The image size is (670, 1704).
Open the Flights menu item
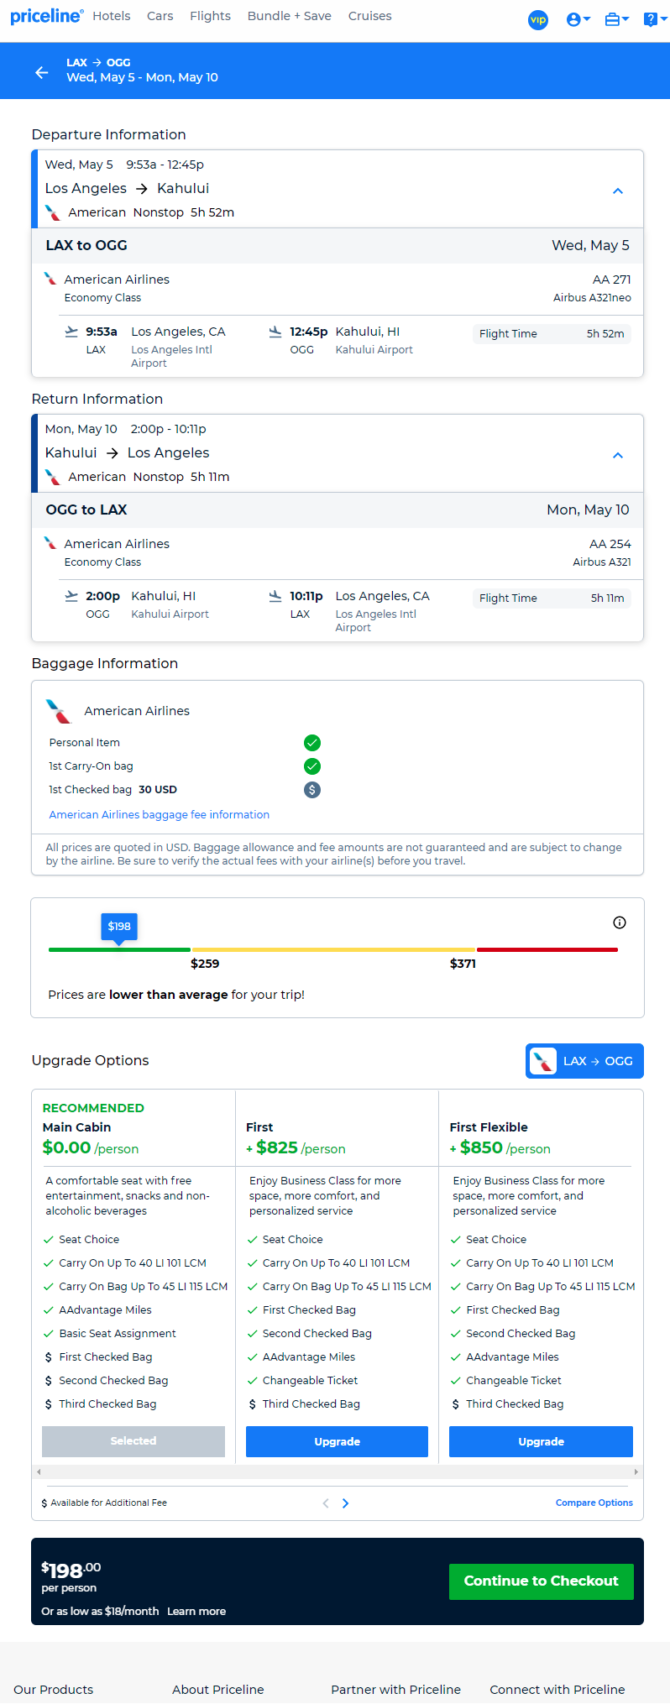[x=210, y=16]
